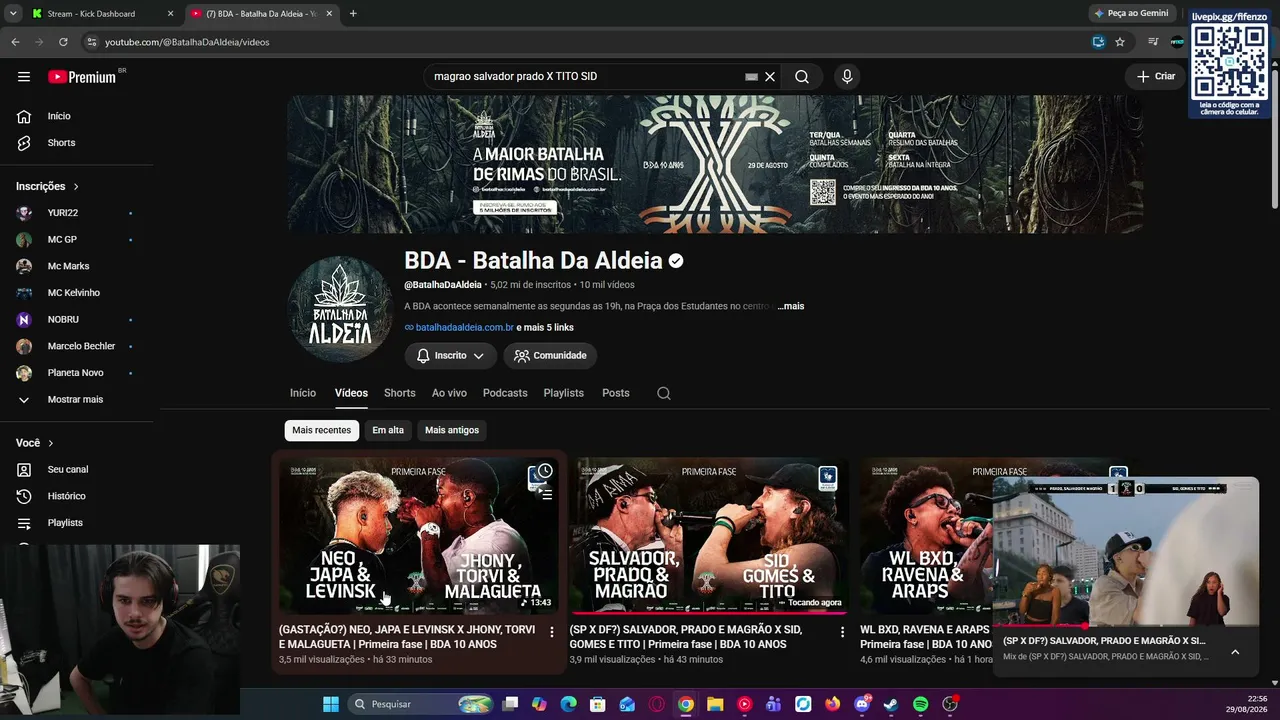Add NEO, JAPA video to Watch Later
The image size is (1280, 720).
pyautogui.click(x=545, y=471)
